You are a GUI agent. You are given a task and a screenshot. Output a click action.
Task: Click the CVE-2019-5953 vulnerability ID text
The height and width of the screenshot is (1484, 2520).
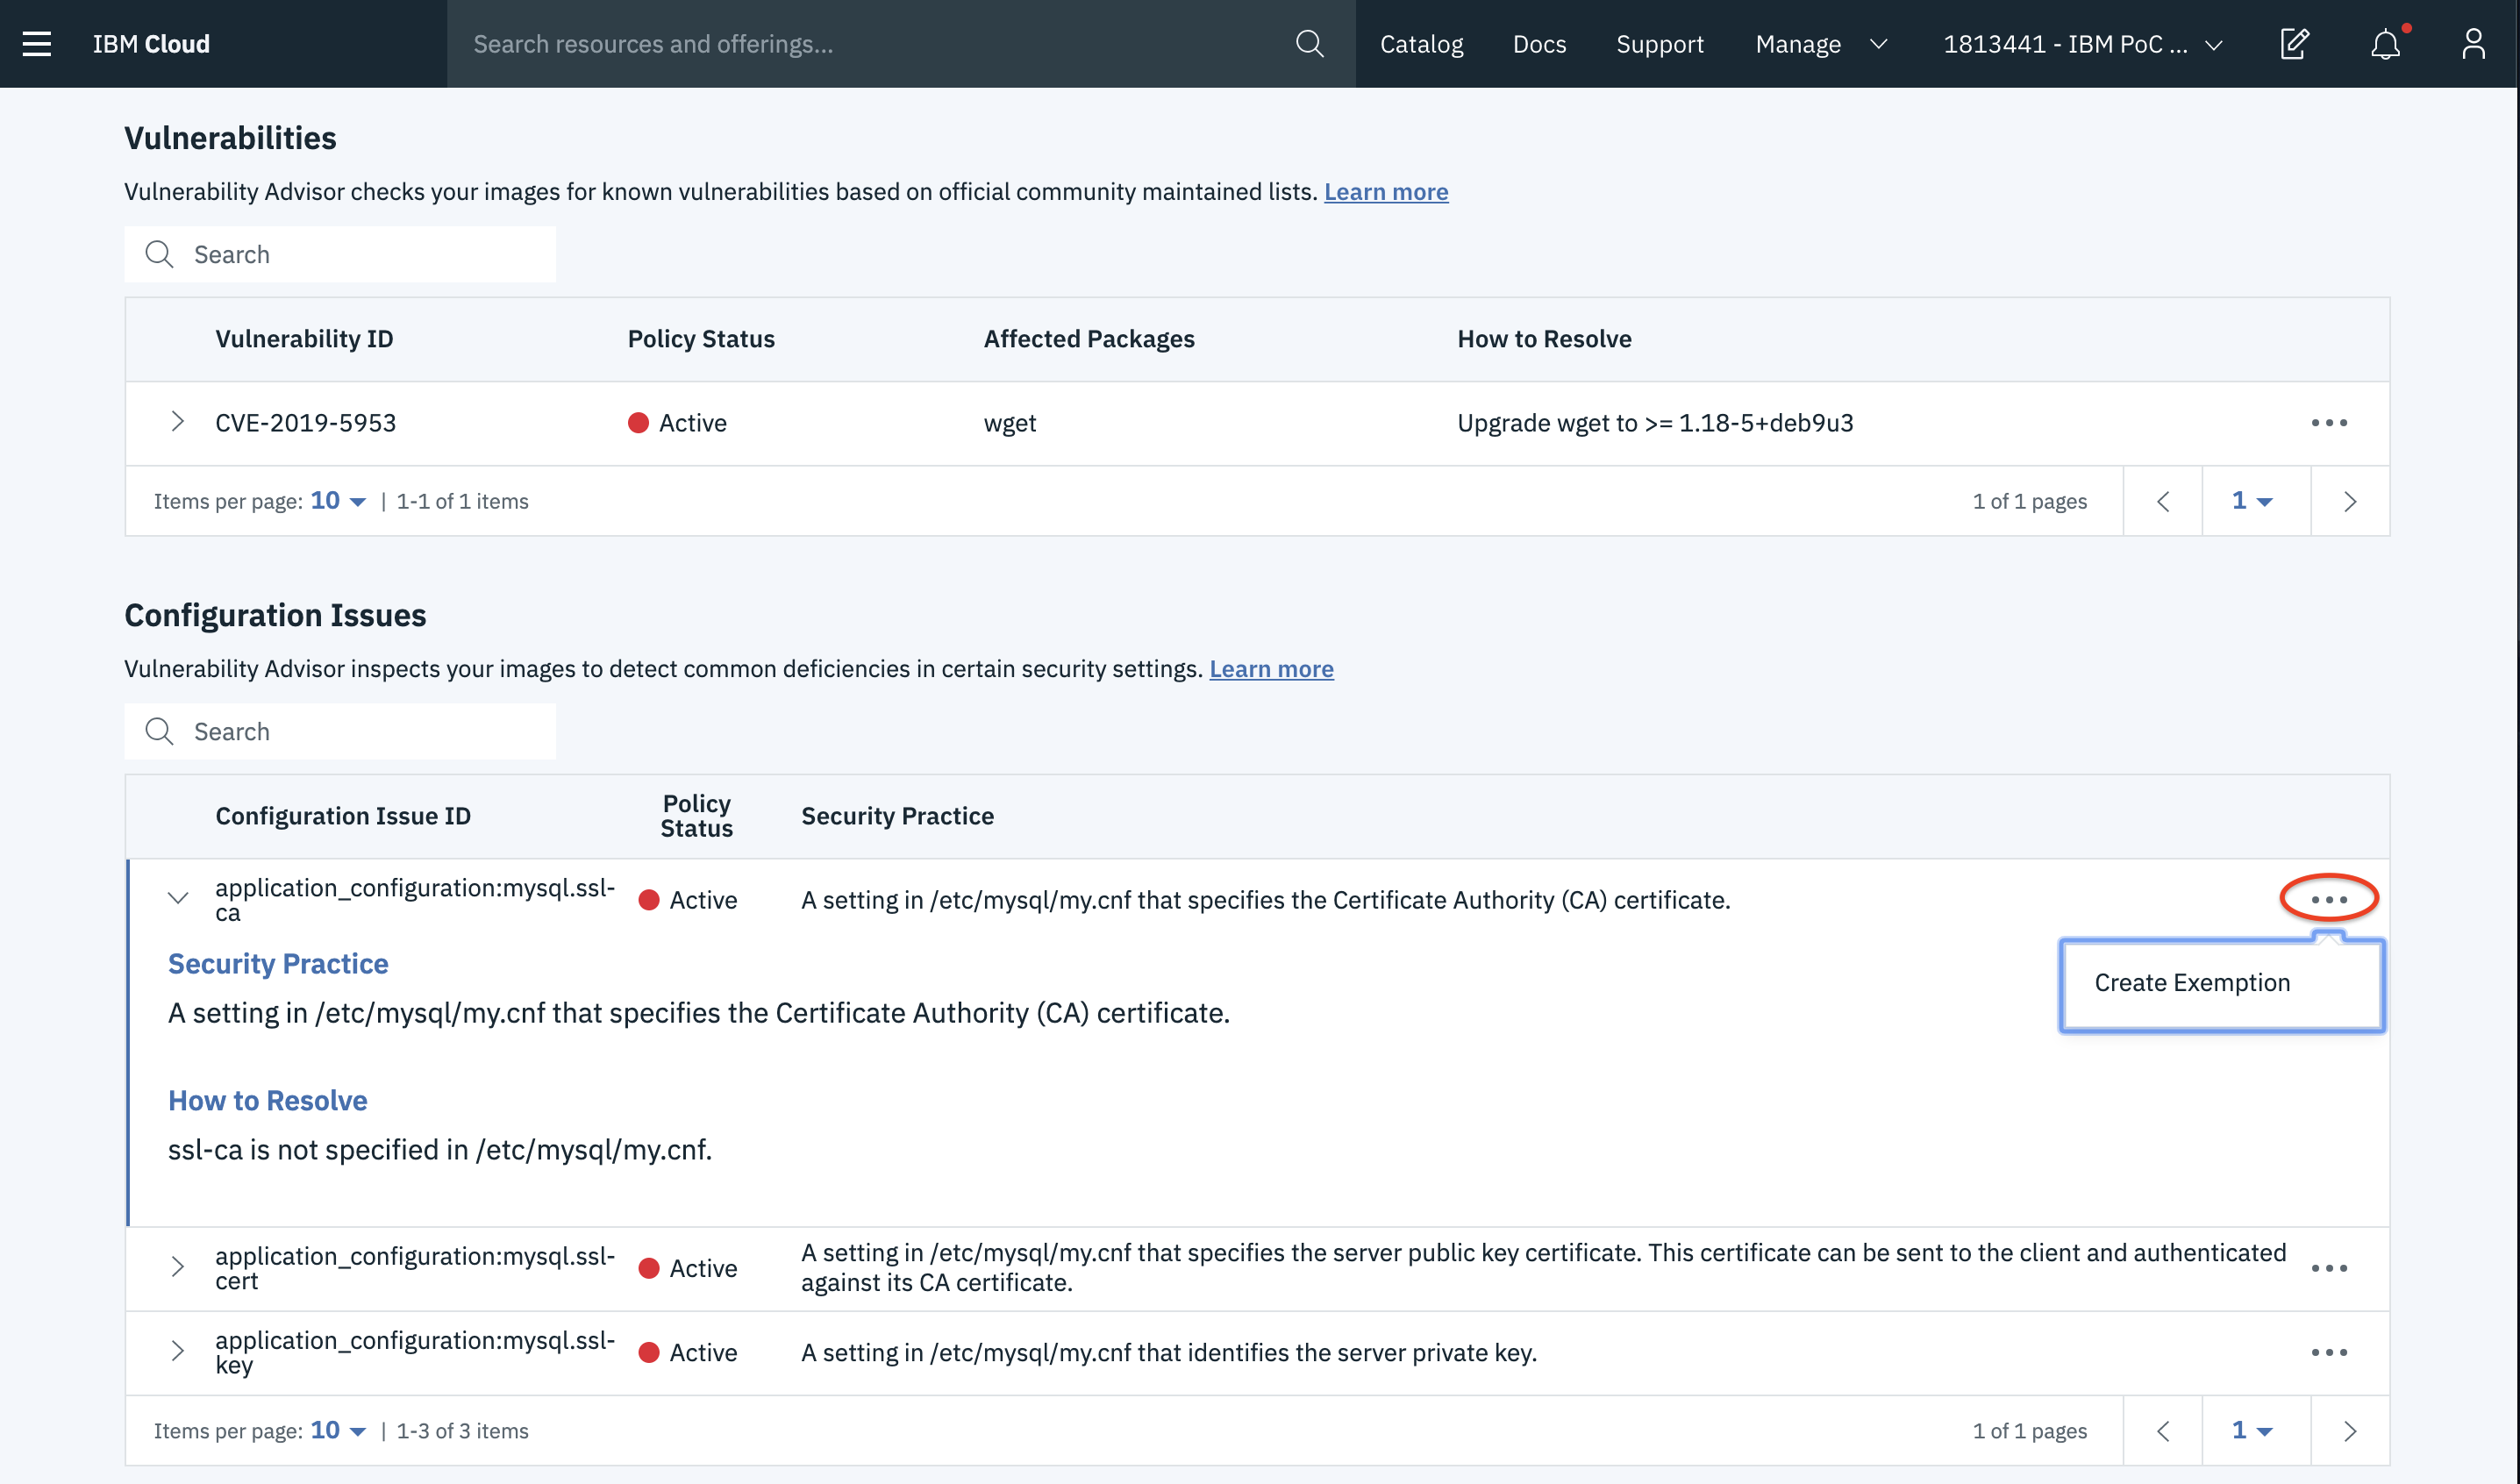[x=305, y=423]
